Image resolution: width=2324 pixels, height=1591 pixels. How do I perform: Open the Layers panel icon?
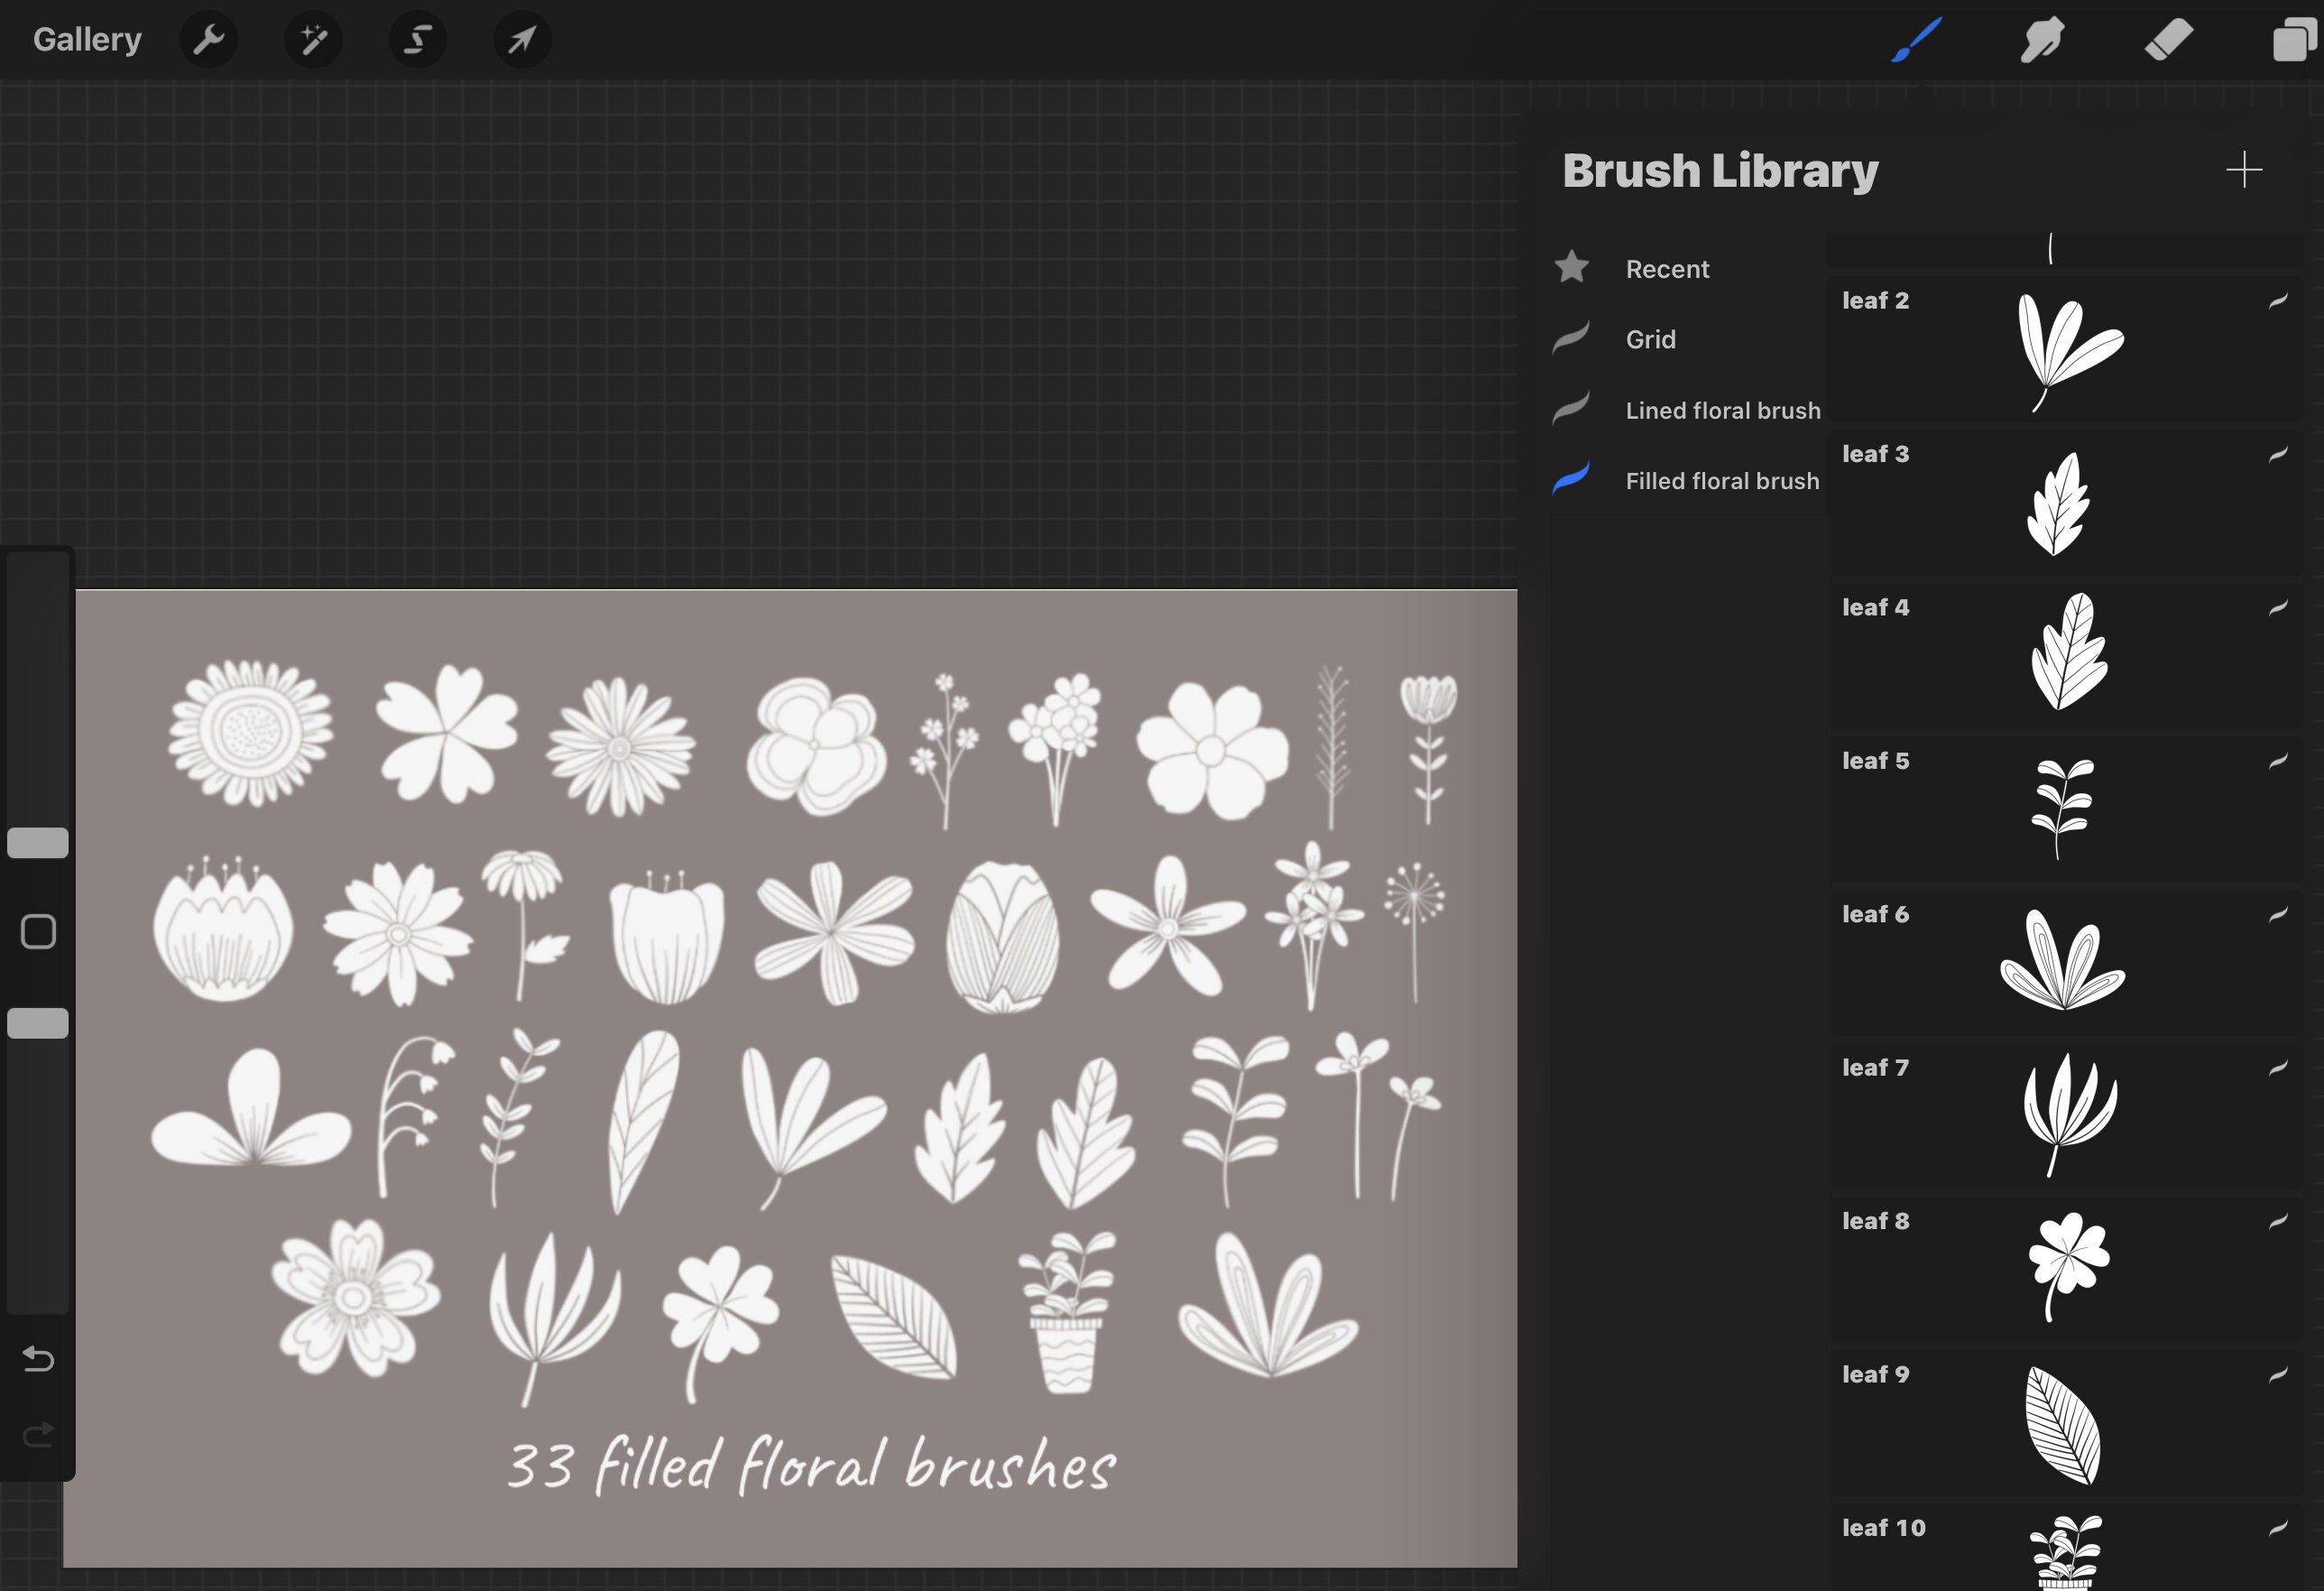(2295, 40)
